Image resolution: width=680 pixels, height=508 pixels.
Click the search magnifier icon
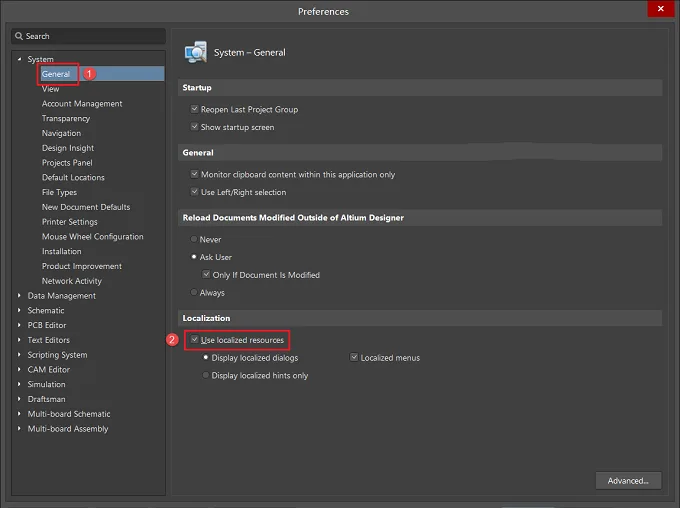click(x=19, y=36)
